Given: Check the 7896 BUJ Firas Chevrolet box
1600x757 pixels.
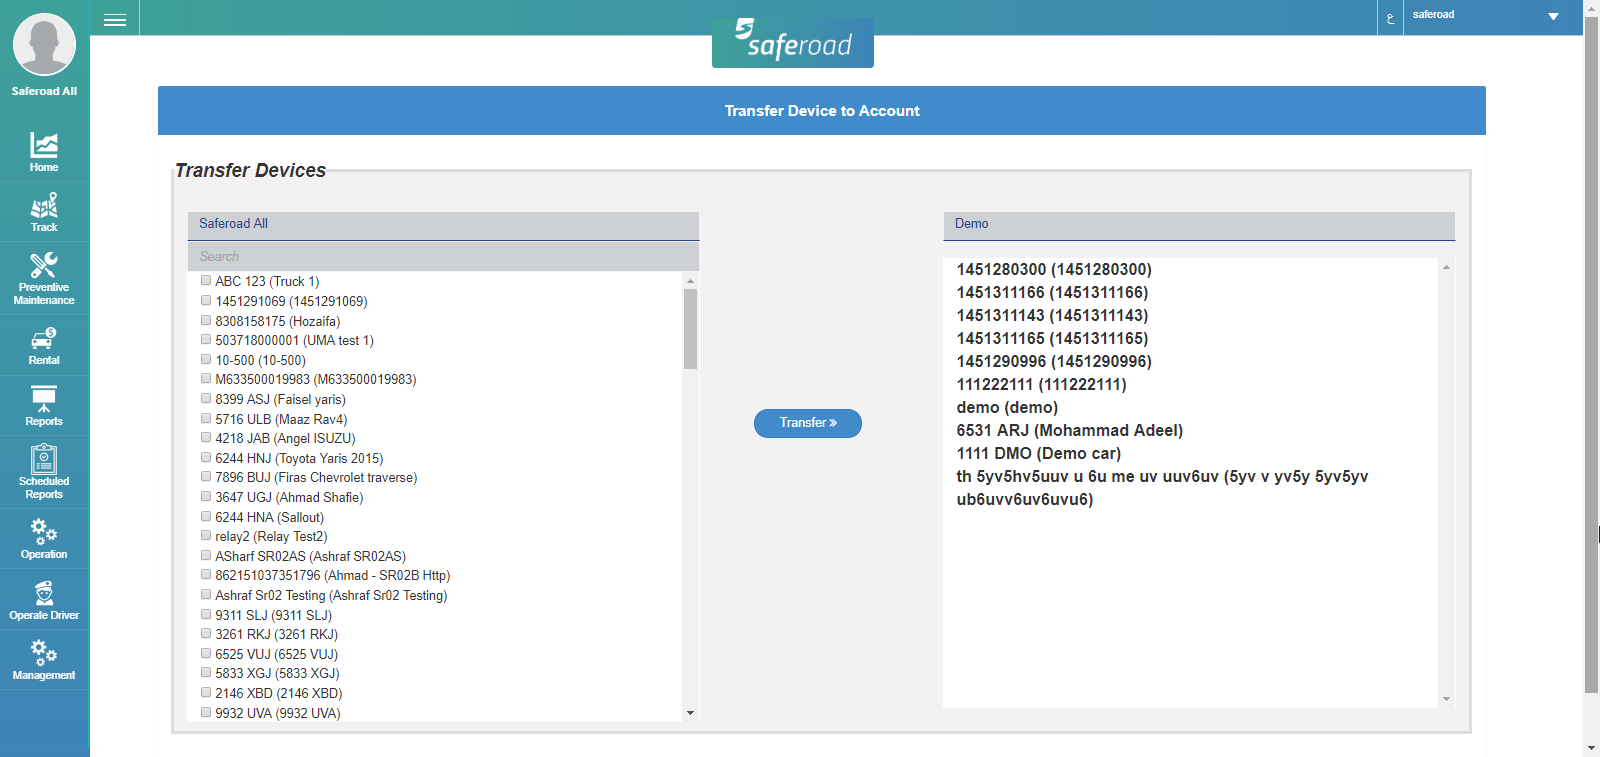Looking at the screenshot, I should pyautogui.click(x=206, y=476).
